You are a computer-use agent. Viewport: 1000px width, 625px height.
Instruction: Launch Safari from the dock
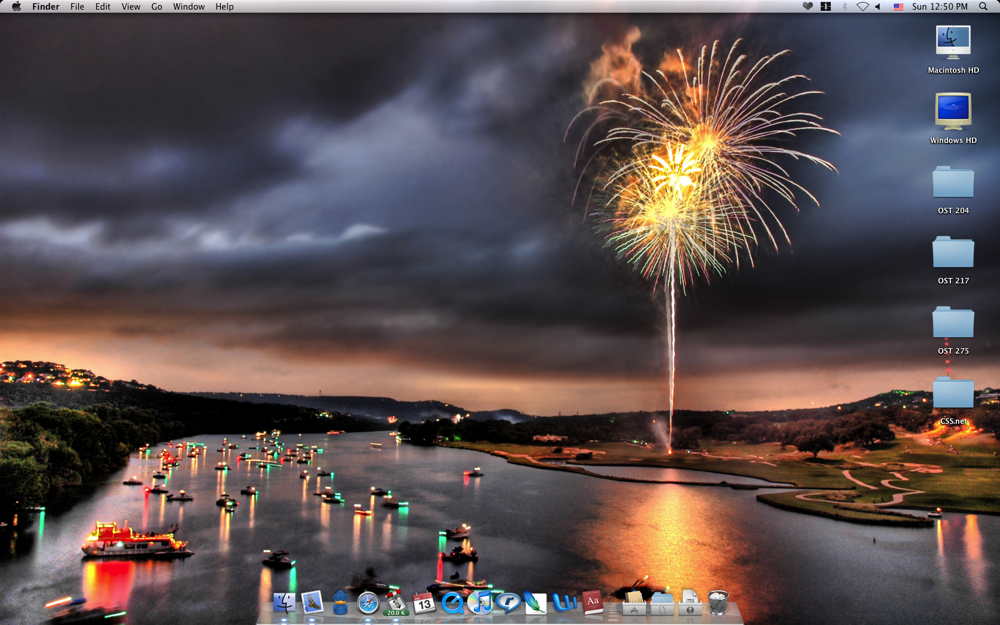(368, 603)
